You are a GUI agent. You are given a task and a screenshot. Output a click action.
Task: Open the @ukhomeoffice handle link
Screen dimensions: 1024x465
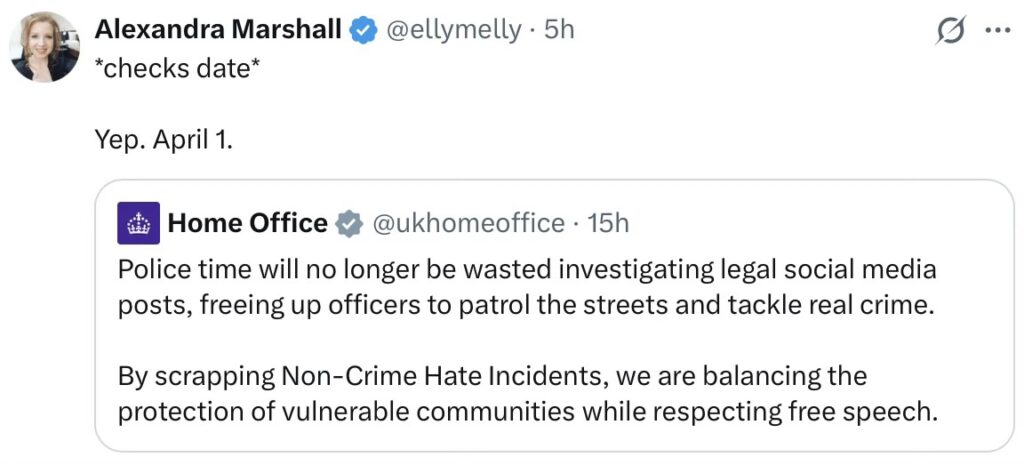pos(468,223)
